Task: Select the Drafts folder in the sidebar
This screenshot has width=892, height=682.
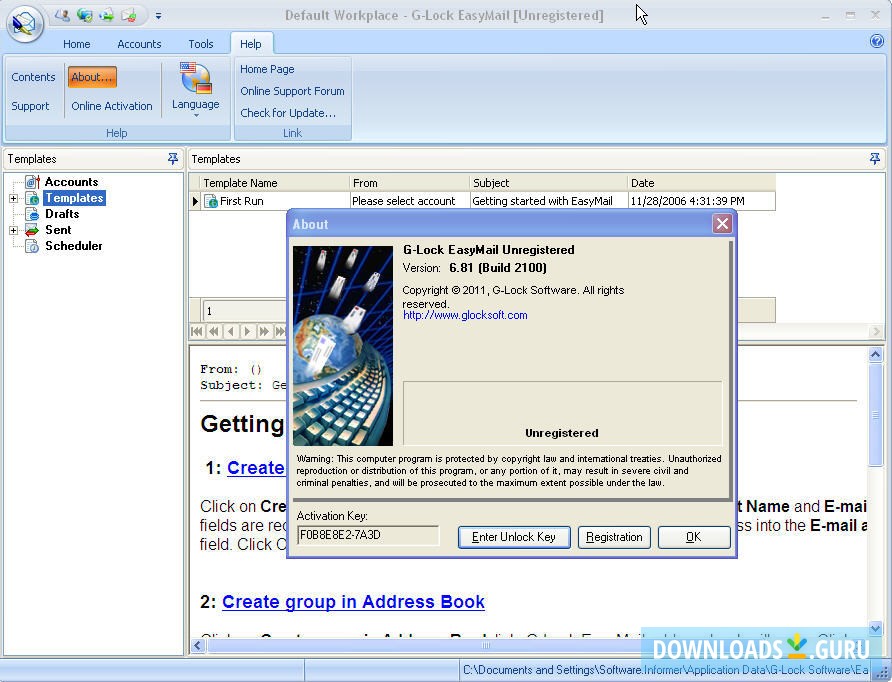Action: click(x=60, y=213)
